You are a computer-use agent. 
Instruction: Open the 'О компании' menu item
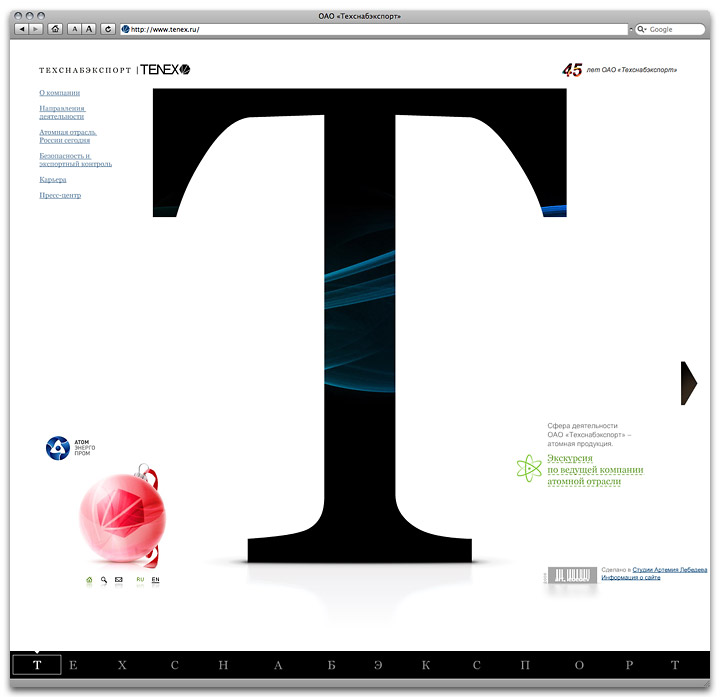[59, 92]
